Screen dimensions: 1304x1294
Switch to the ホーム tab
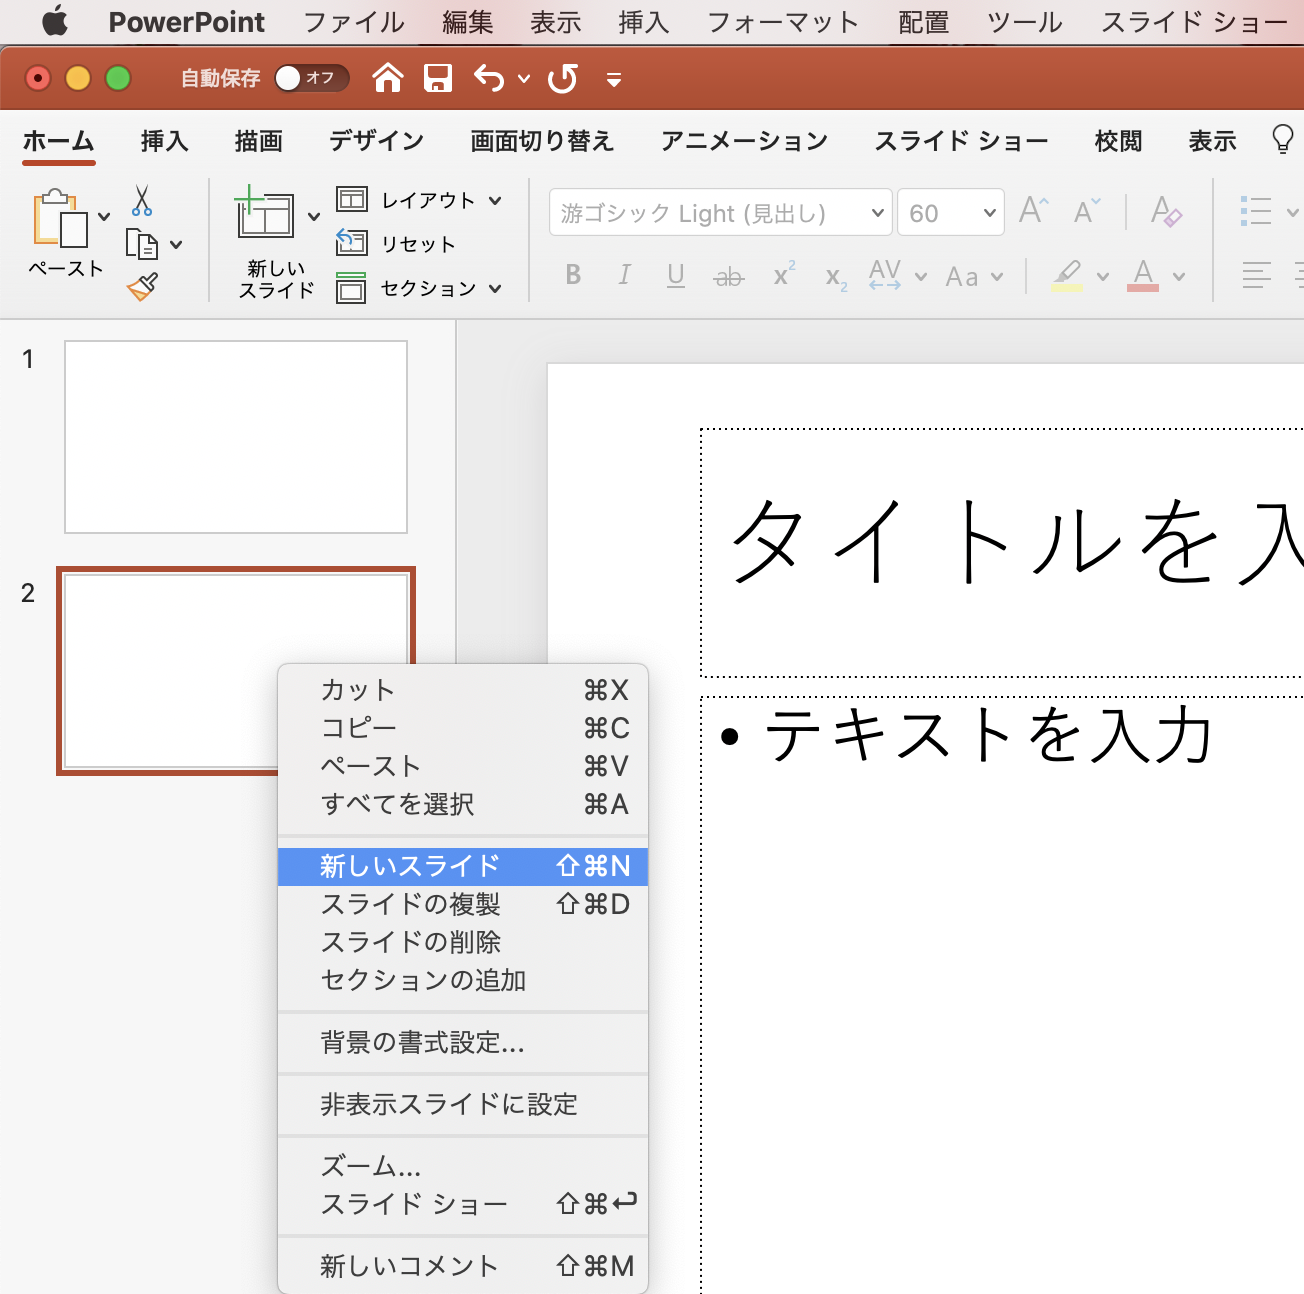tap(59, 141)
